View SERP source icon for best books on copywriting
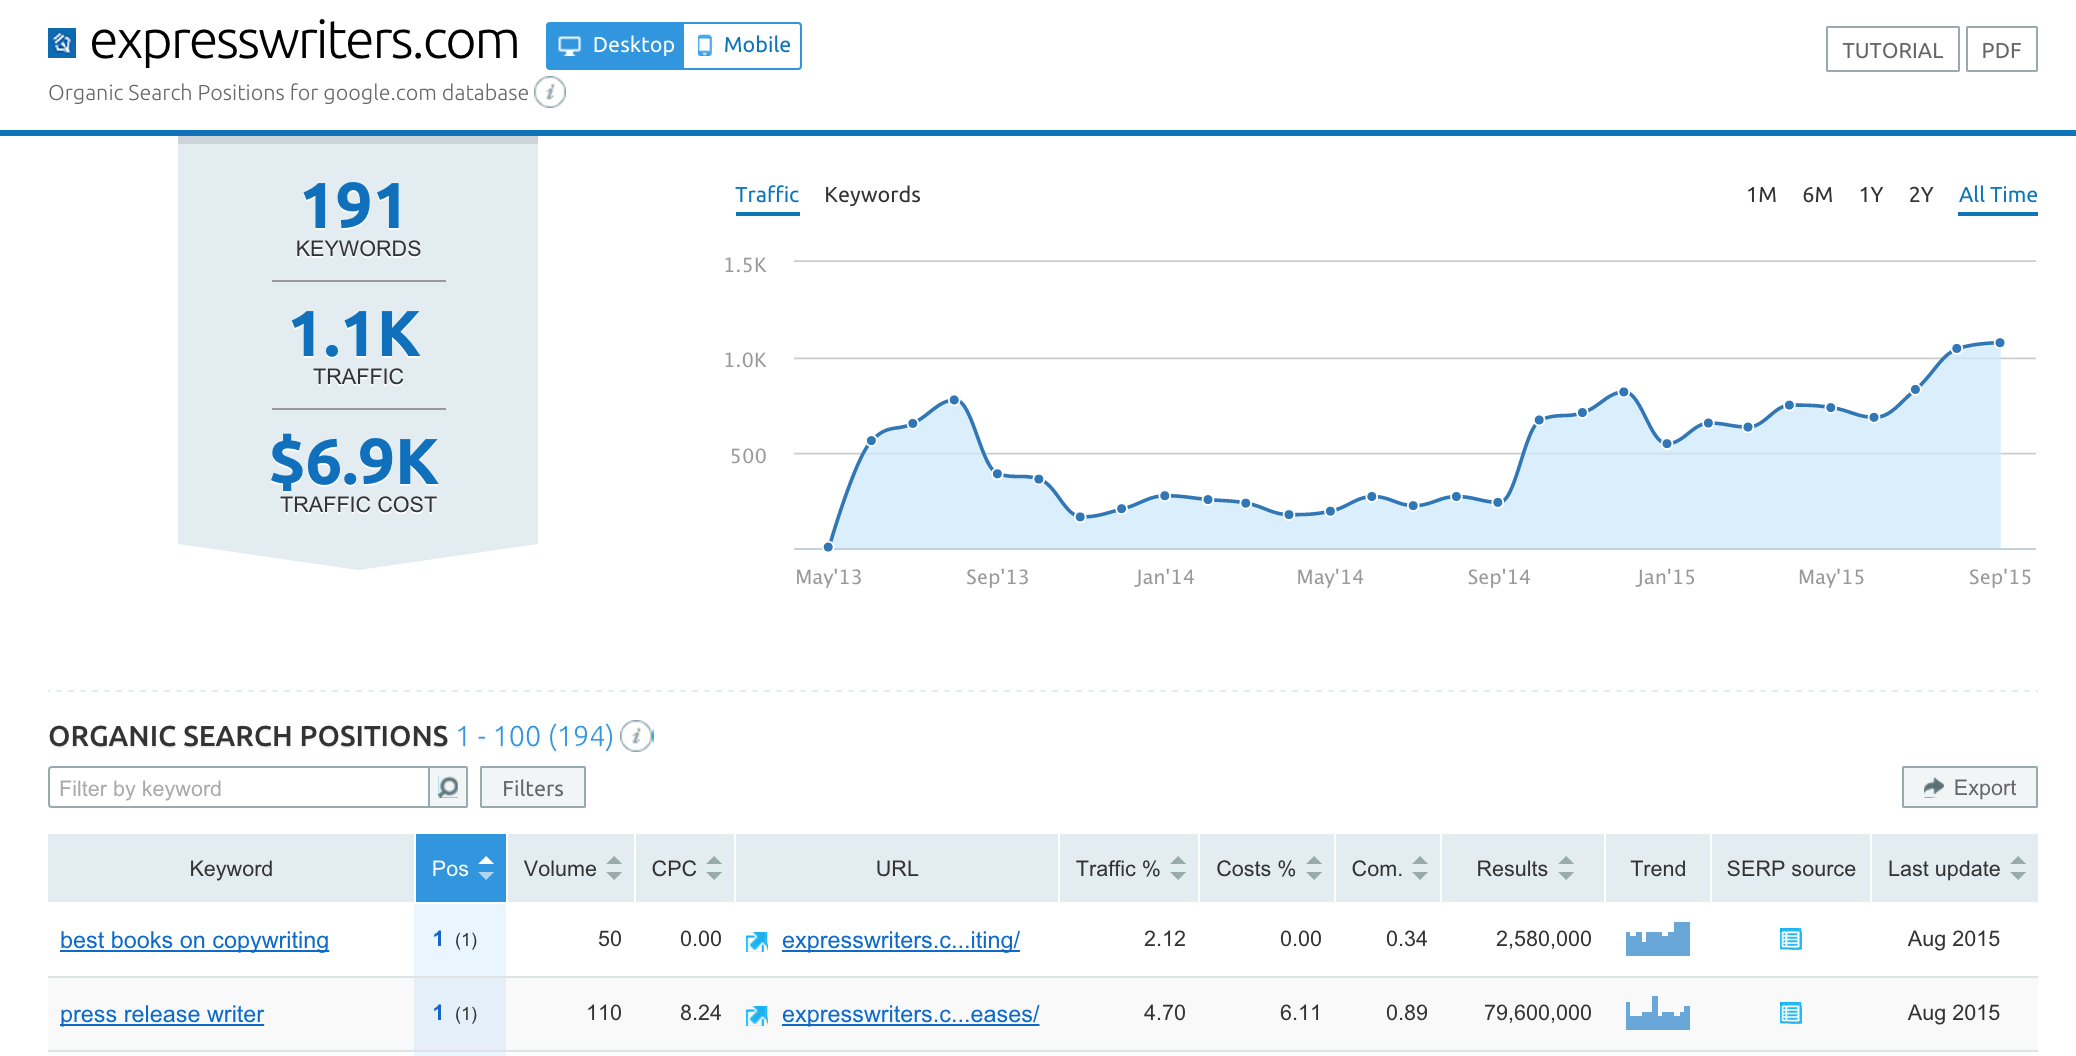The image size is (2076, 1056). 1790,939
